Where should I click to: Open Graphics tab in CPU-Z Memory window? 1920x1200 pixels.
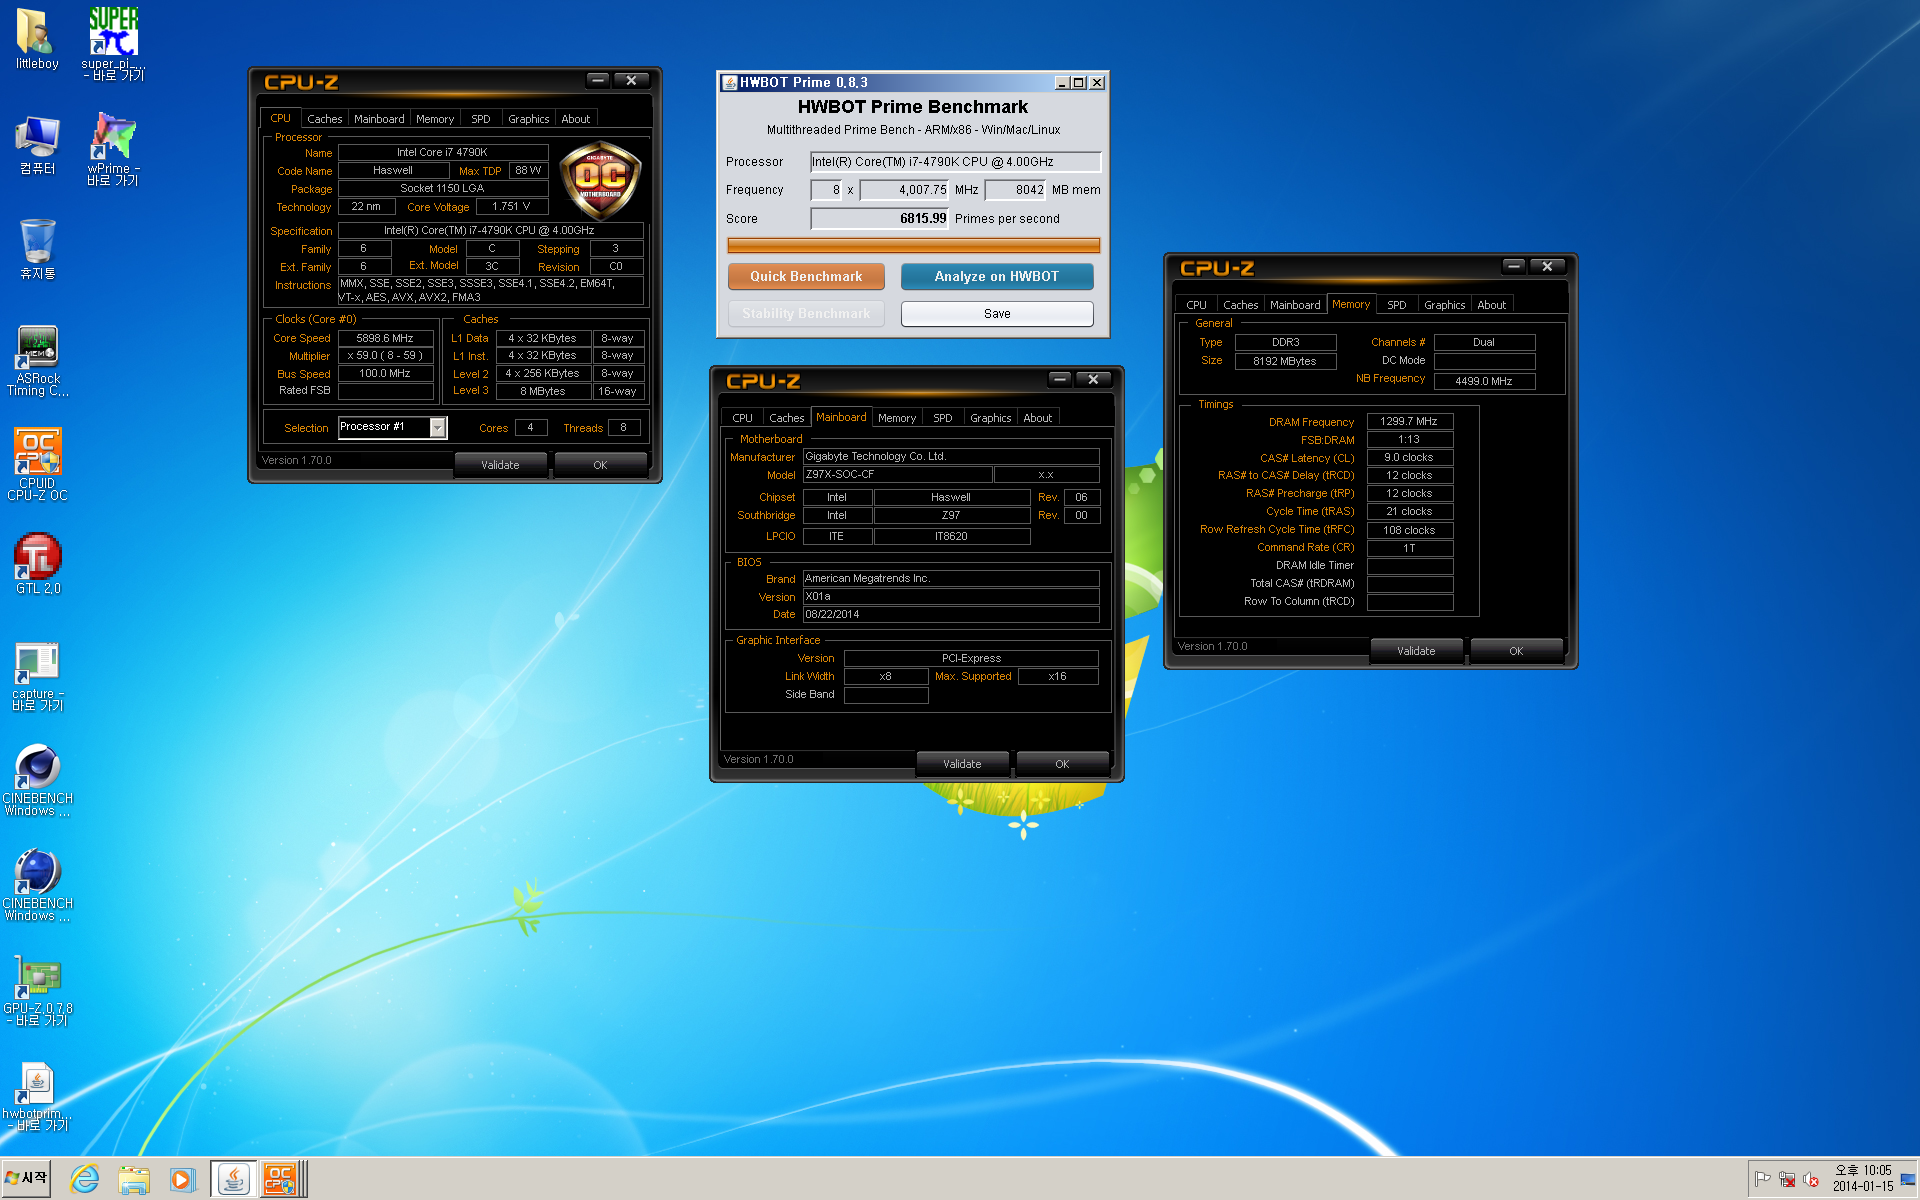1444,305
